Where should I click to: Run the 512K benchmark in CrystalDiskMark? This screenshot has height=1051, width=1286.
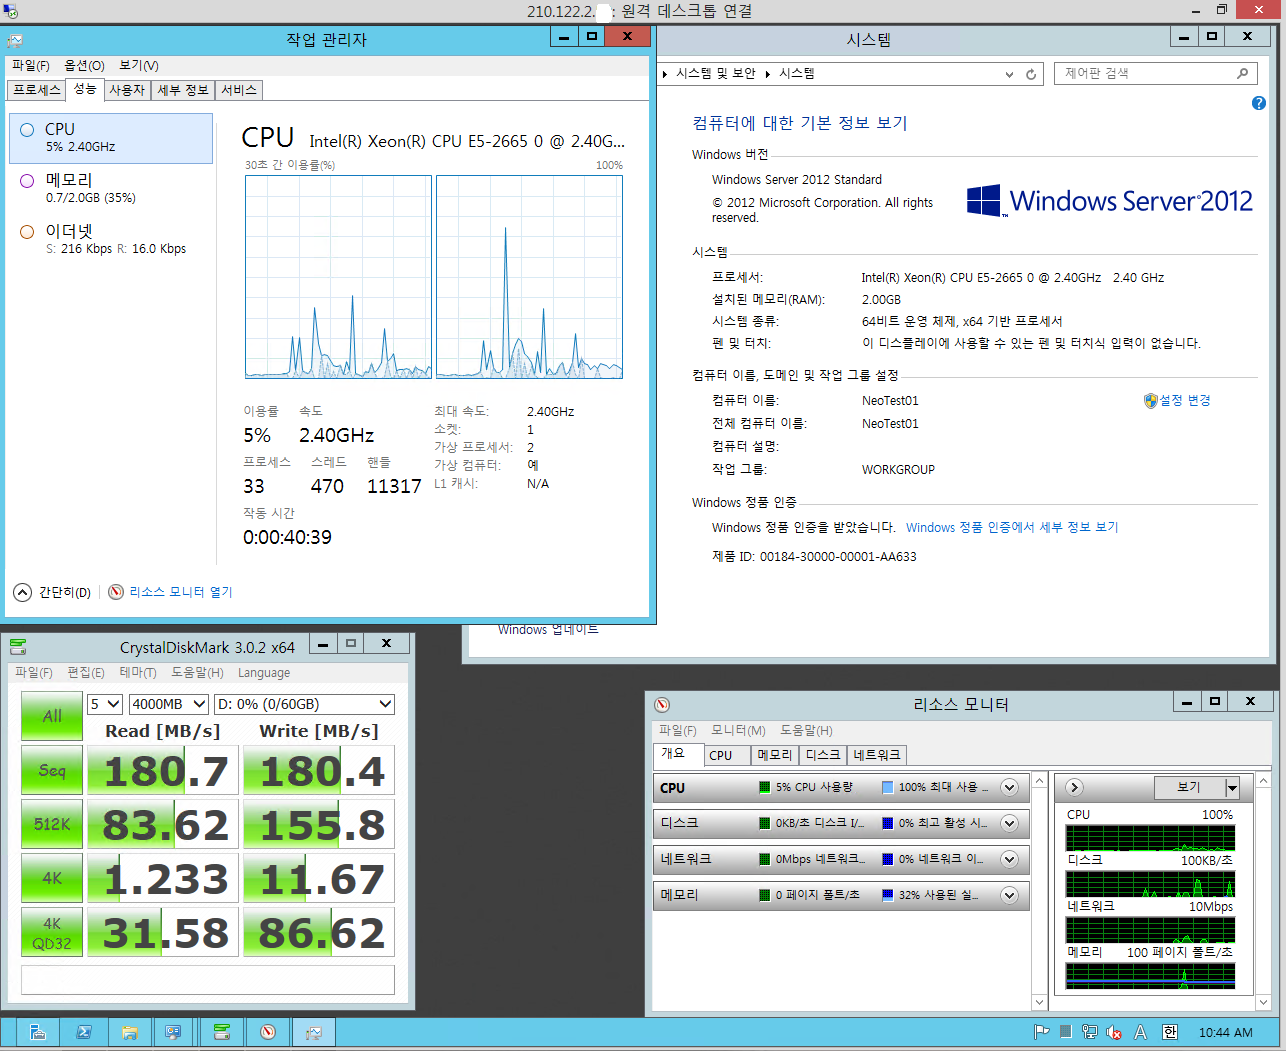click(52, 825)
